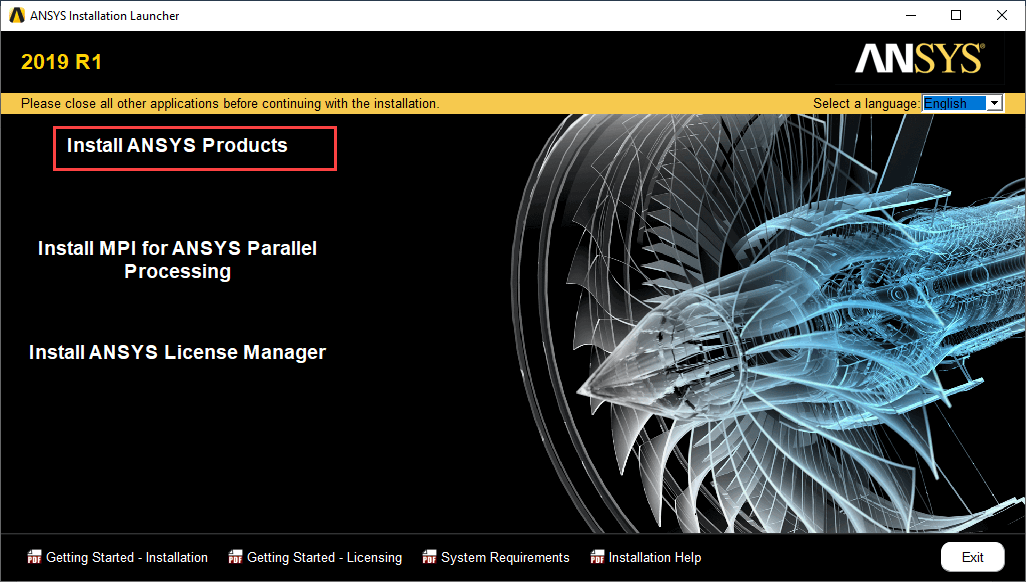The width and height of the screenshot is (1026, 582).
Task: Choose Install MPI for ANSYS Parallel Processing
Action: (x=177, y=260)
